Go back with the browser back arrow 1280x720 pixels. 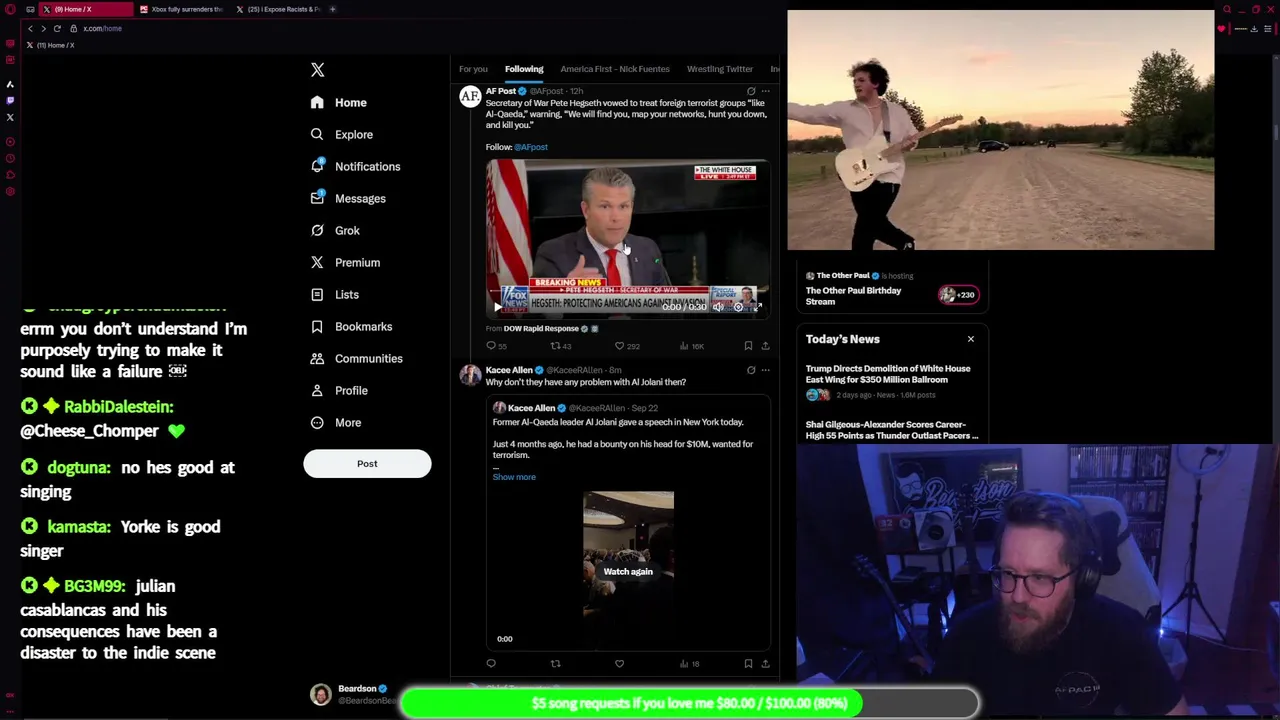click(30, 28)
